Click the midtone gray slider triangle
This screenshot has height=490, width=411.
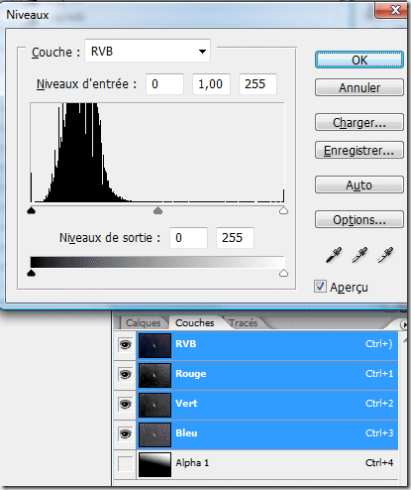click(x=158, y=210)
